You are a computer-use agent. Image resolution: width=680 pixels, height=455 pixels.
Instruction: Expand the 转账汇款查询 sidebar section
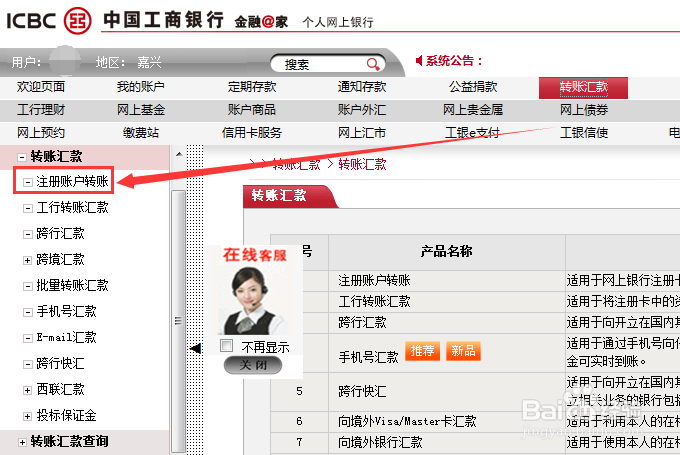(22, 442)
